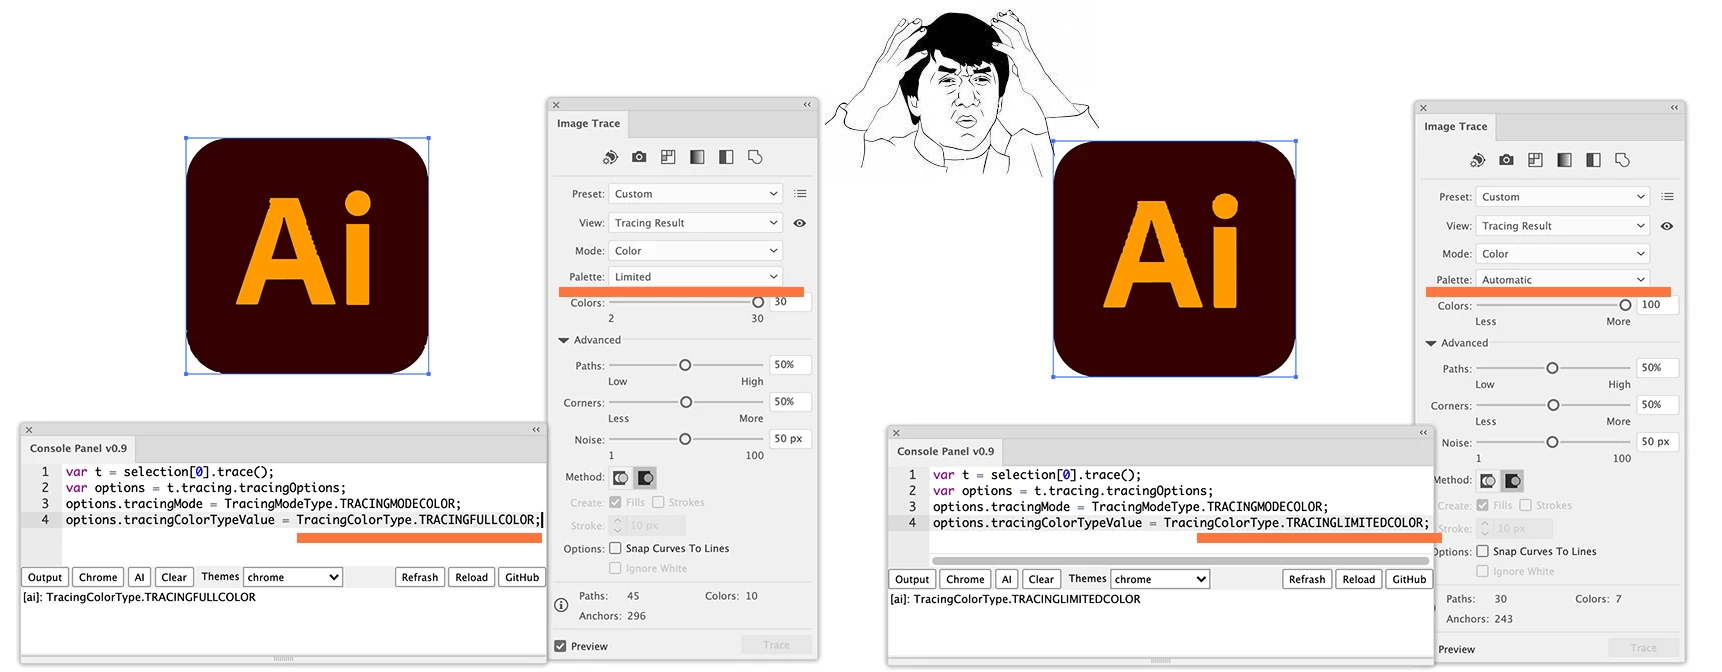1722x672 pixels.
Task: Select Grayscale preset icon in right Image Trace panel
Action: point(1564,160)
